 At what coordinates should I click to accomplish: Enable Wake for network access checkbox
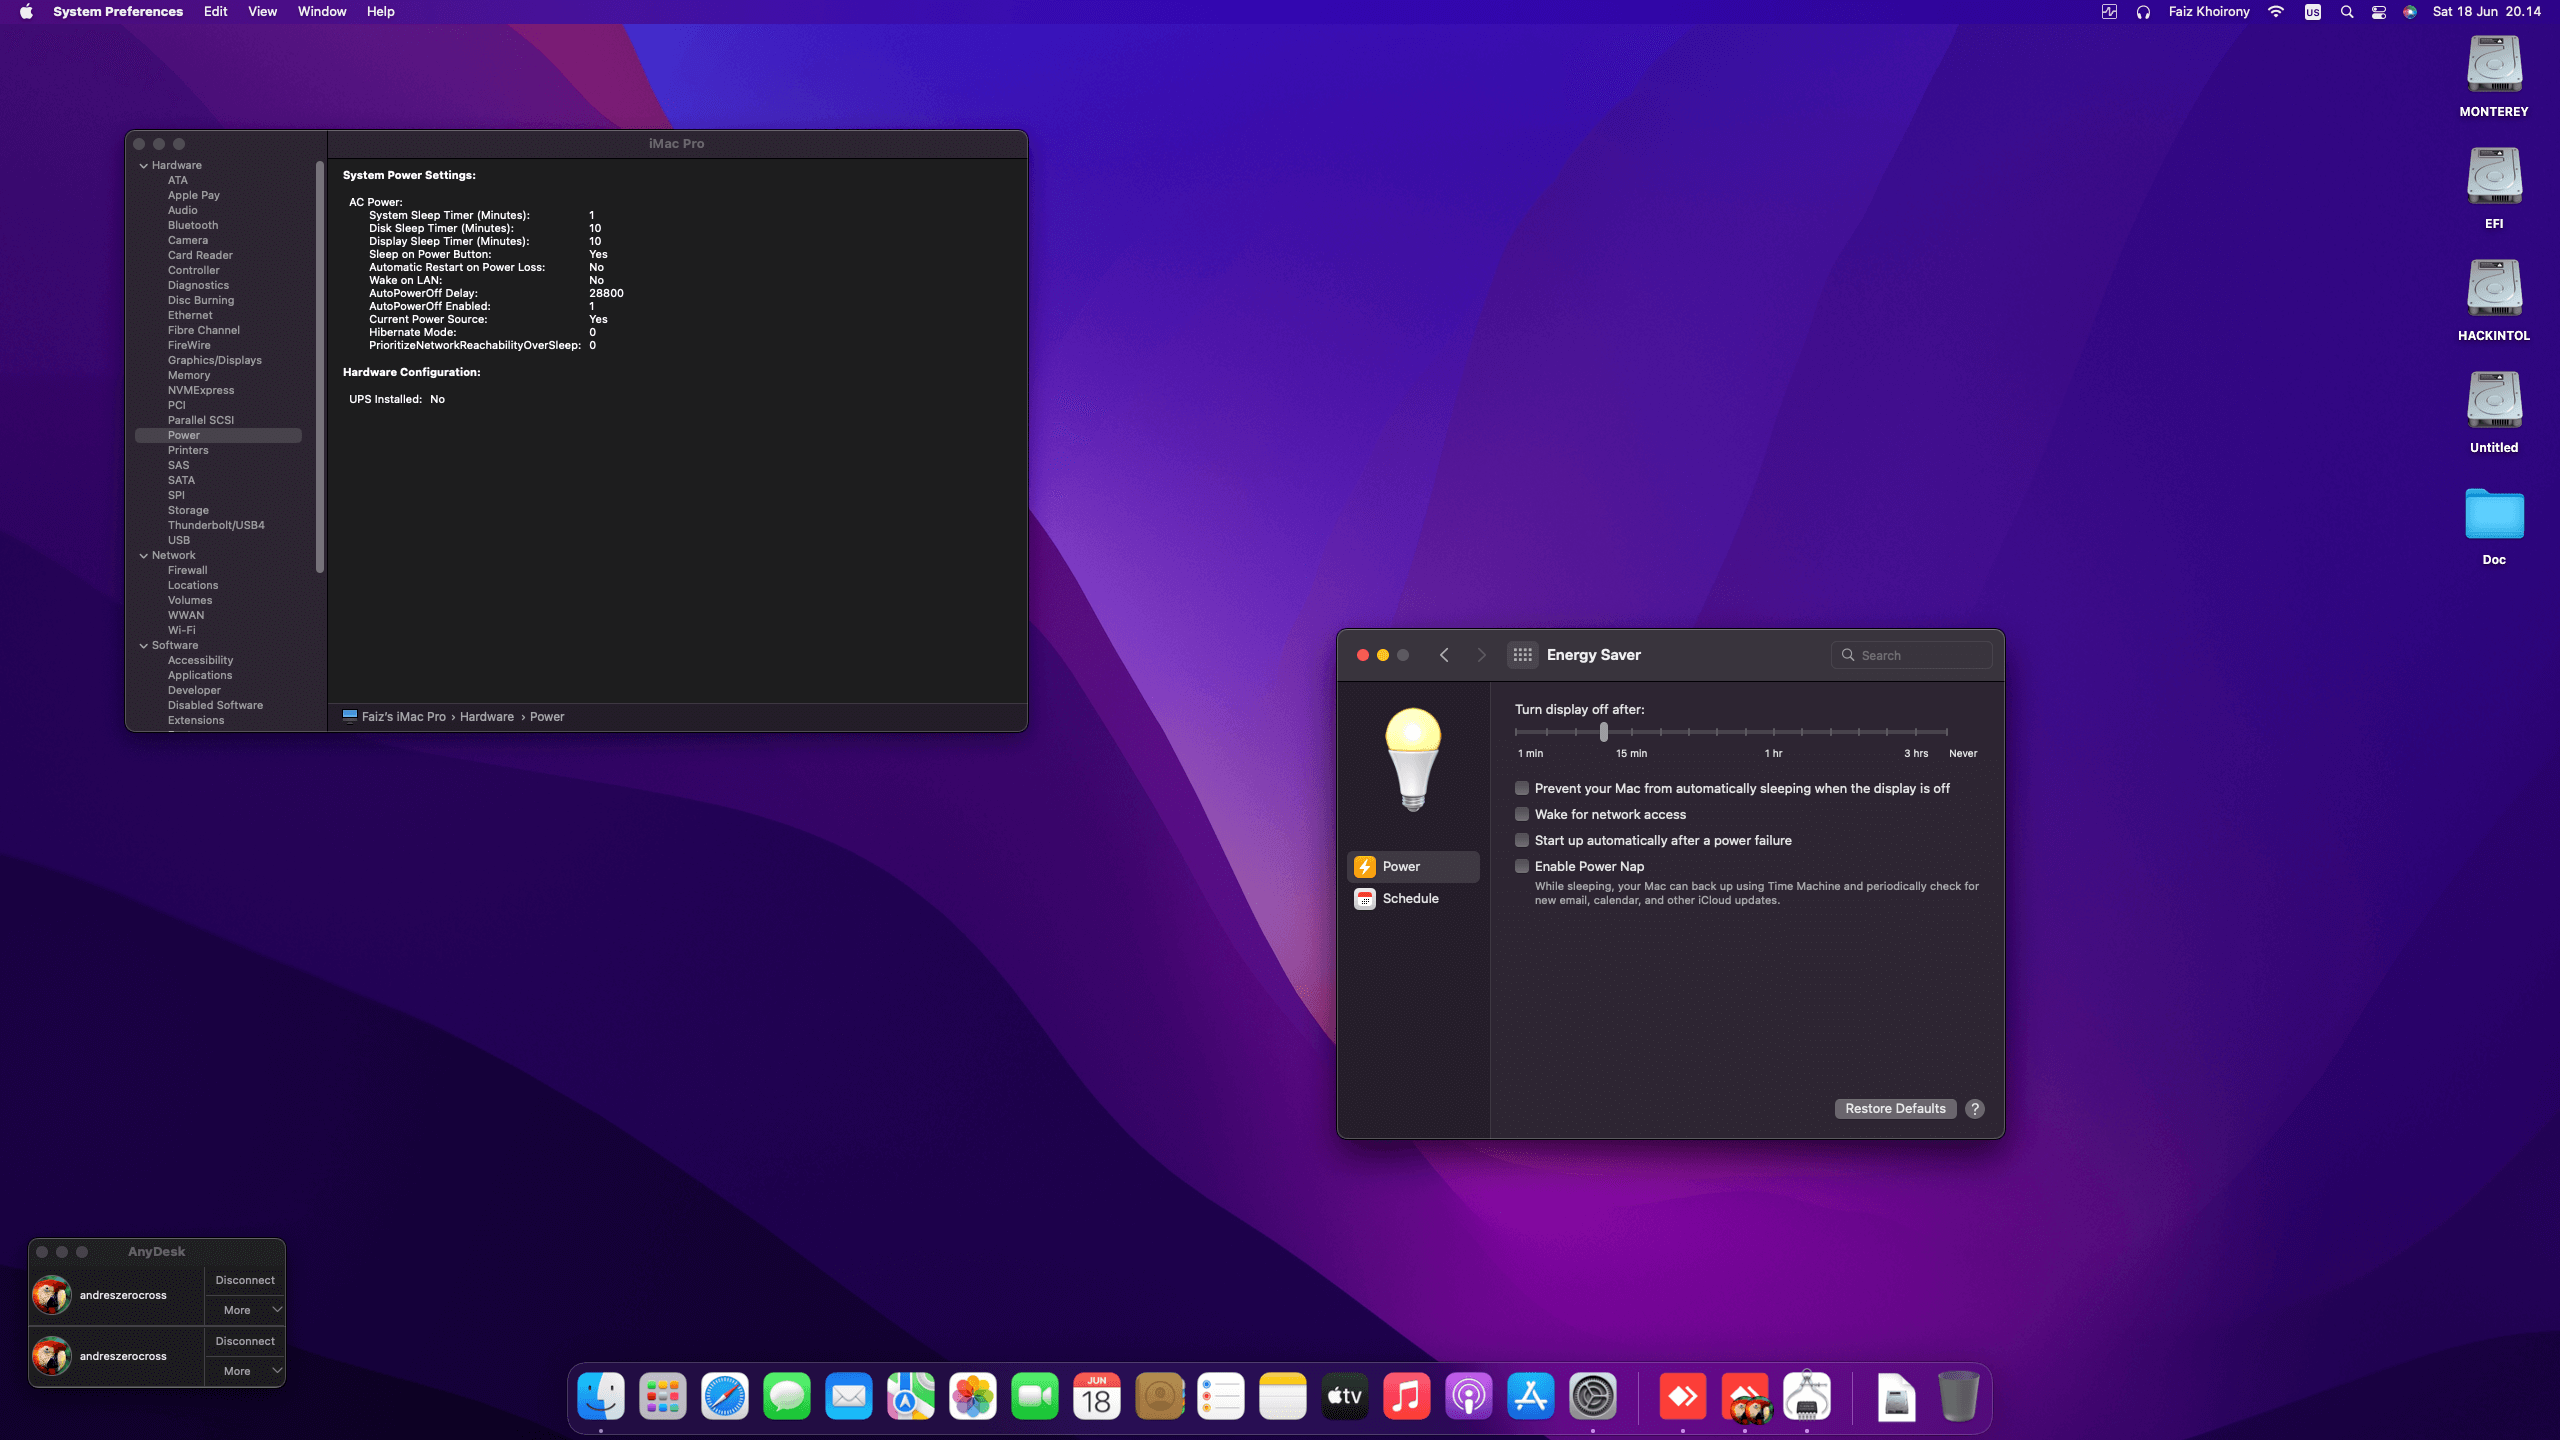(x=1522, y=814)
